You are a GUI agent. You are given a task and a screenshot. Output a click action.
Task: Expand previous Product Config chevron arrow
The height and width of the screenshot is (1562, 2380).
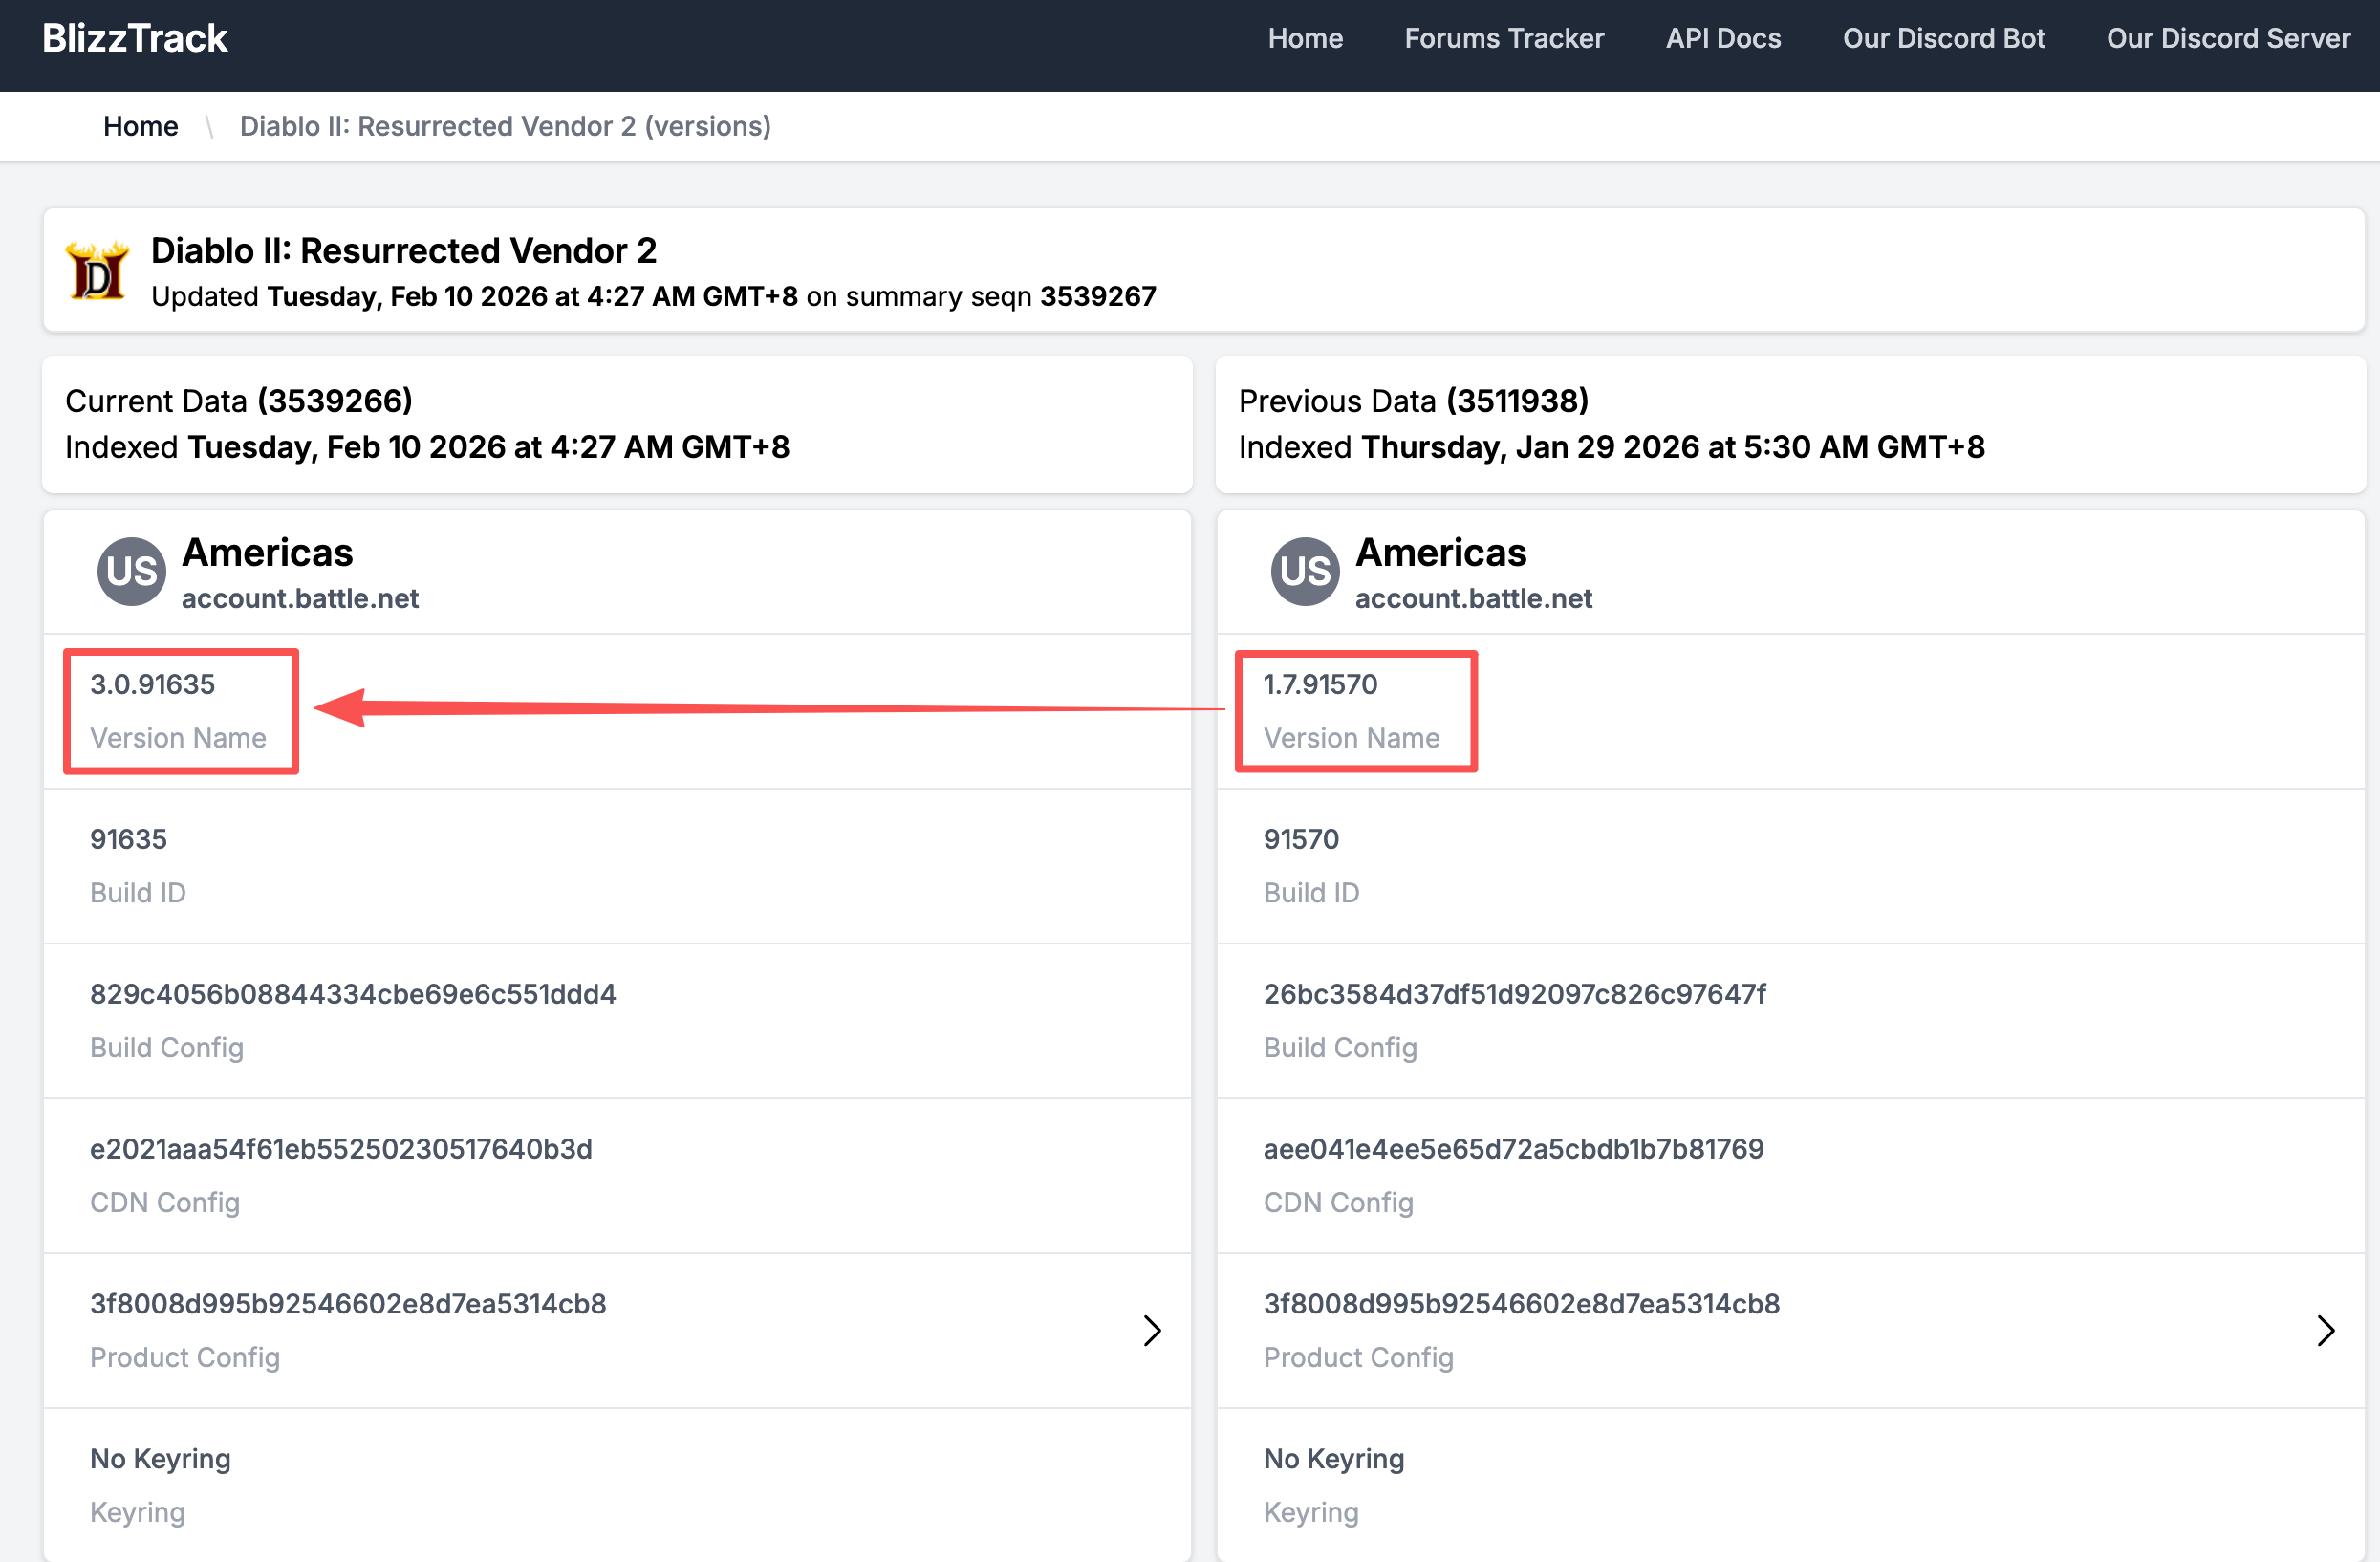(2325, 1330)
